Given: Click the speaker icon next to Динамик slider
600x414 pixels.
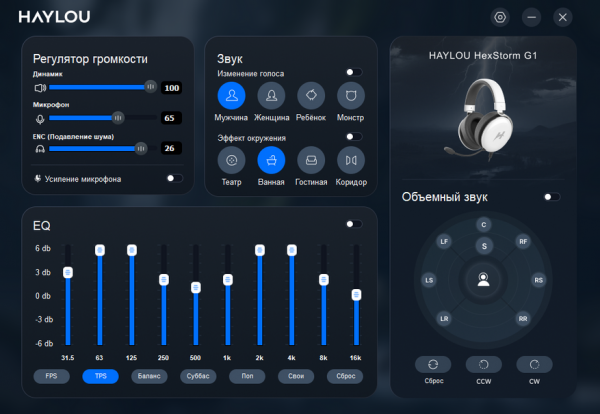Looking at the screenshot, I should [x=40, y=88].
